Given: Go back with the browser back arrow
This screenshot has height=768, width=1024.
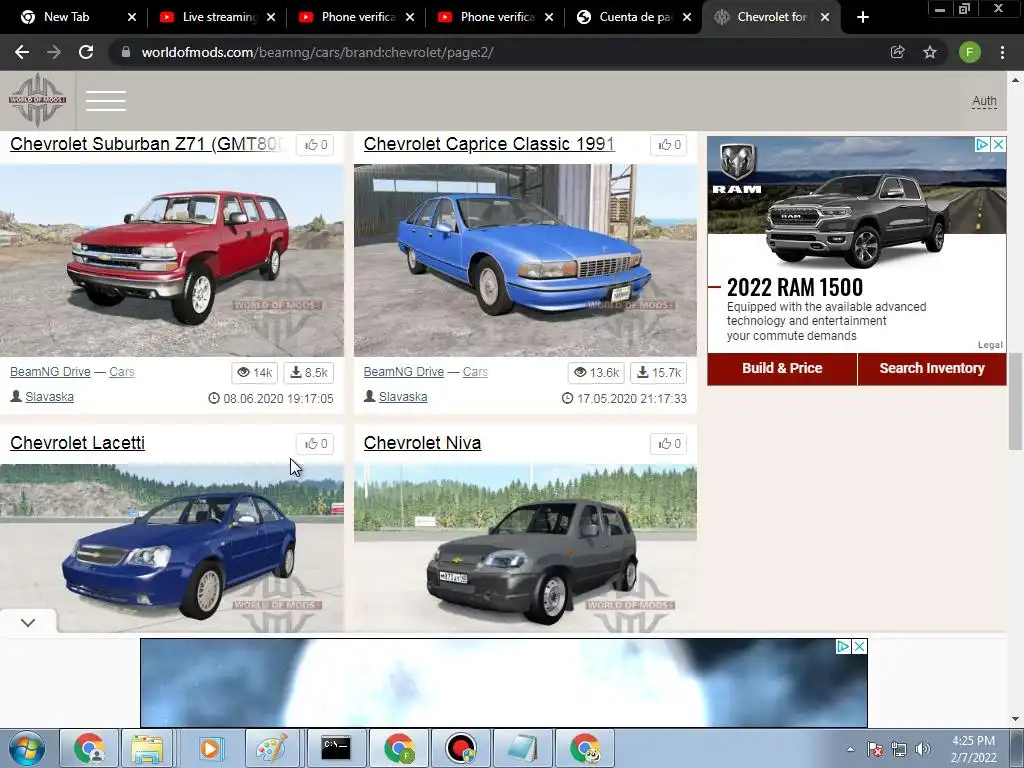Looking at the screenshot, I should click(x=22, y=52).
